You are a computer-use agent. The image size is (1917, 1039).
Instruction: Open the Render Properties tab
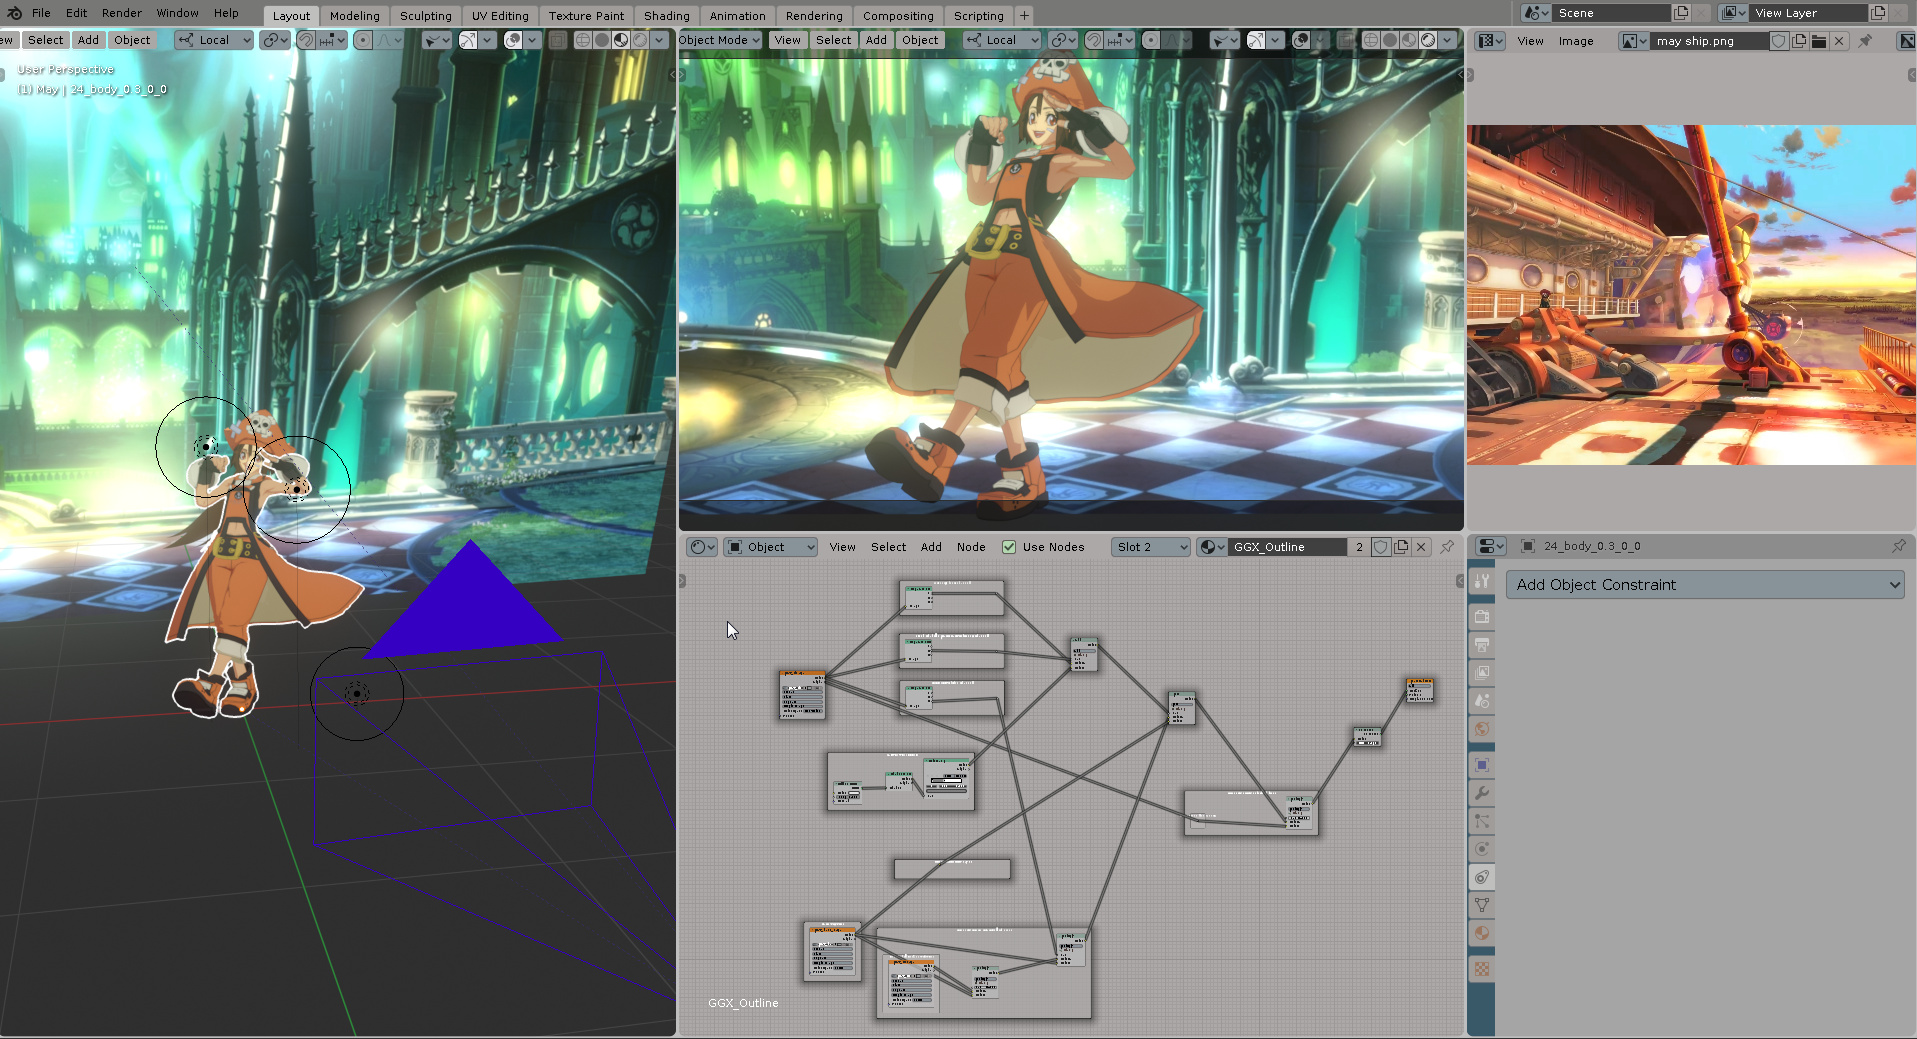[1482, 617]
